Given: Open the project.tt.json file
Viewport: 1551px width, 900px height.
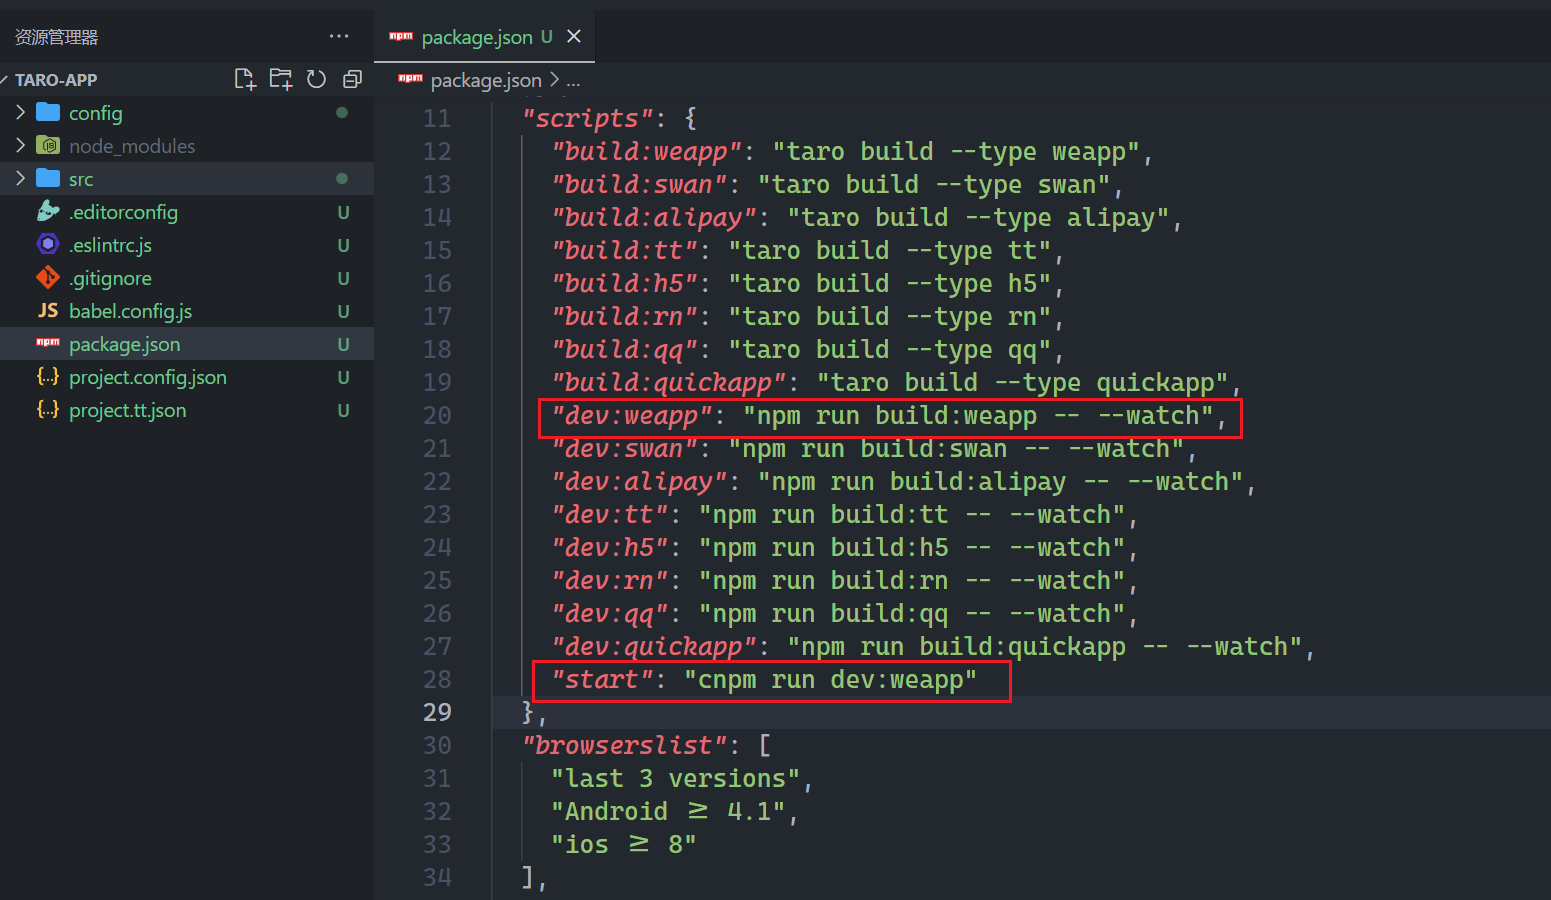Looking at the screenshot, I should pyautogui.click(x=128, y=410).
